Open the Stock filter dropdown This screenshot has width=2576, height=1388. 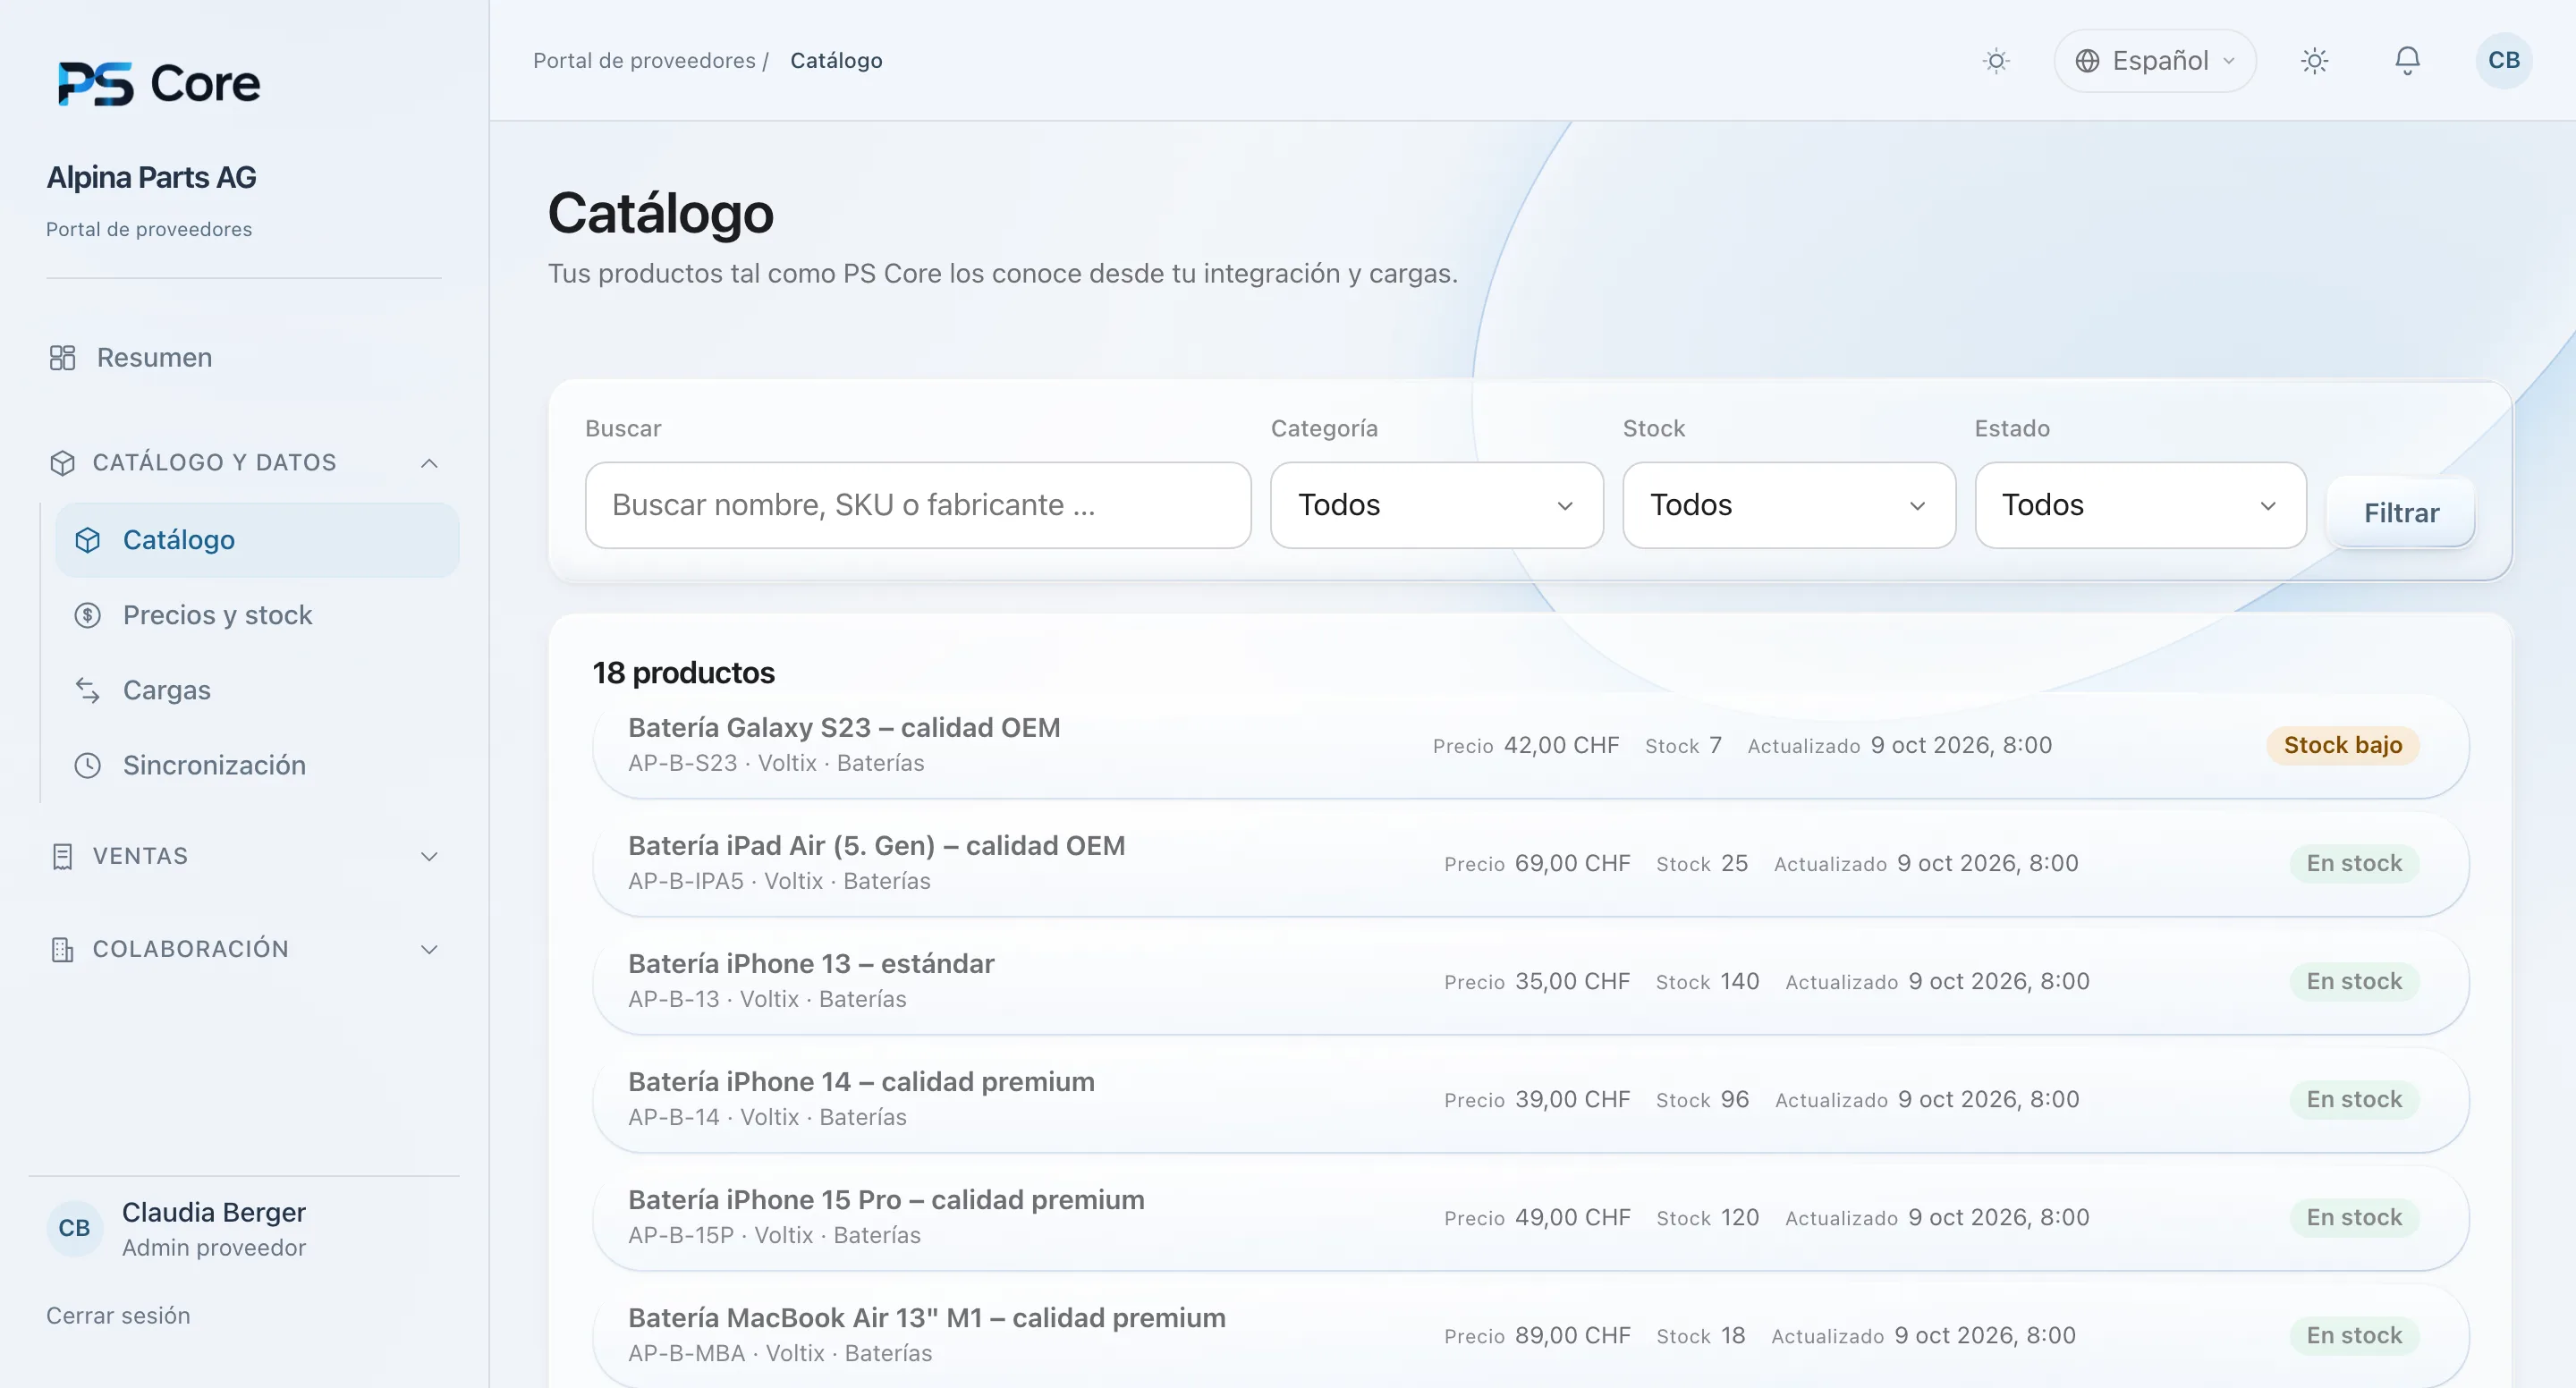coord(1788,505)
